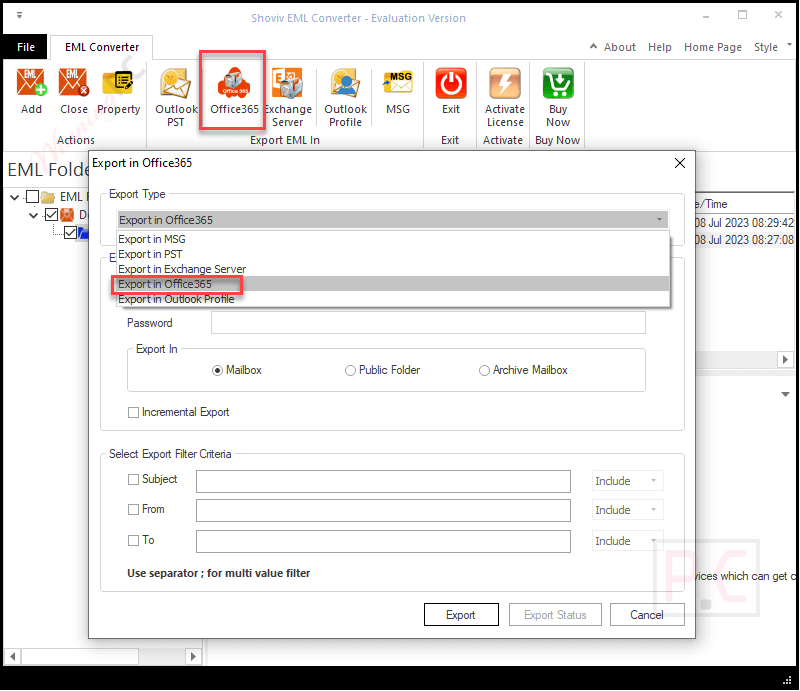Select the Public Folder radio button

350,371
